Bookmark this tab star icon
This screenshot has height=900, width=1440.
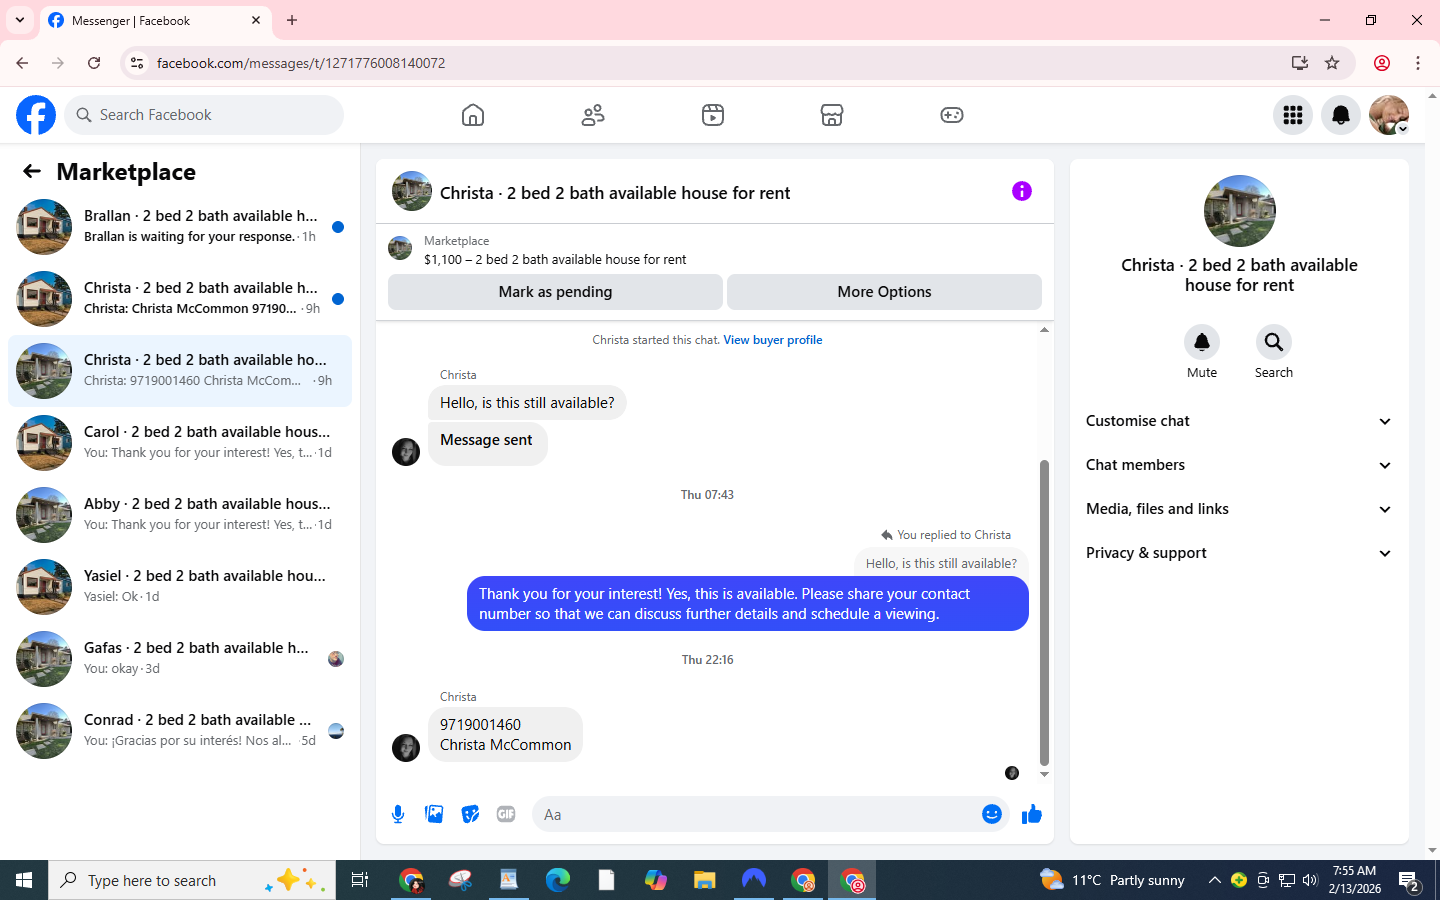point(1332,63)
